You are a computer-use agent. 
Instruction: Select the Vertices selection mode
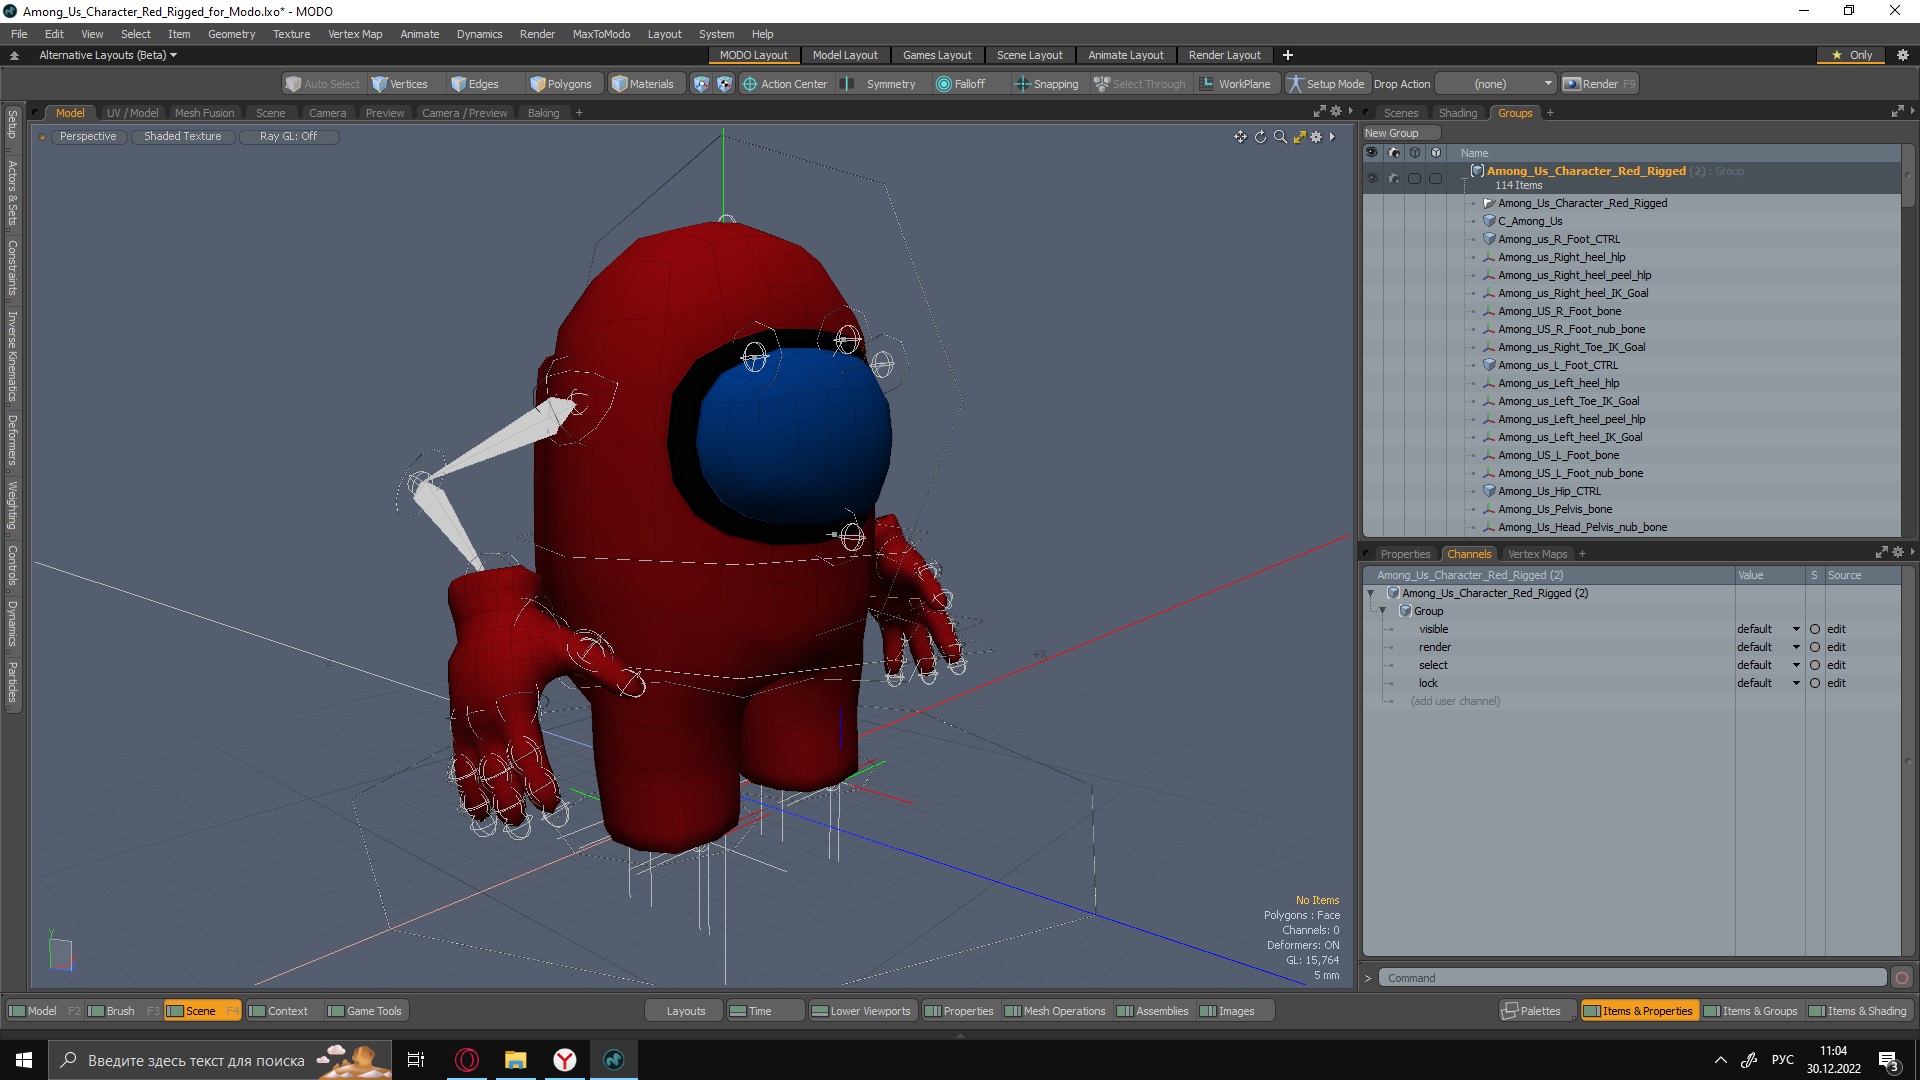[399, 84]
